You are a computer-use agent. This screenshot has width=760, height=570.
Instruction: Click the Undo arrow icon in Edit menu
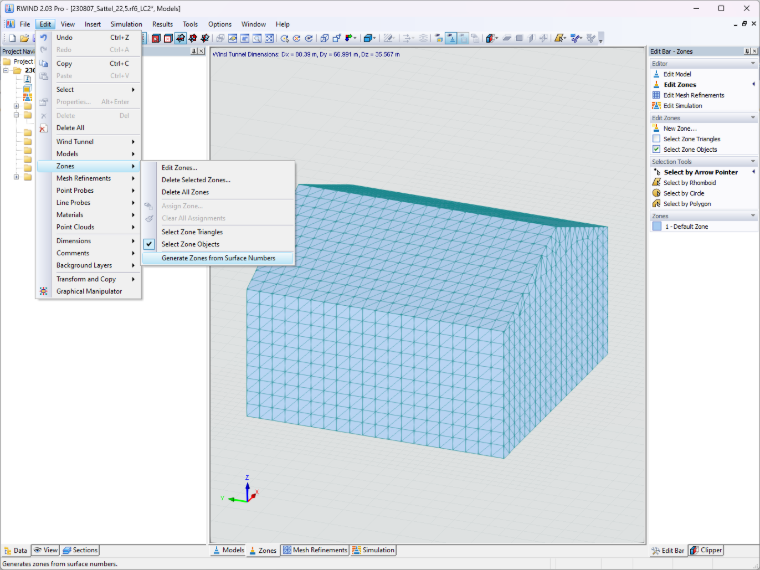(44, 37)
